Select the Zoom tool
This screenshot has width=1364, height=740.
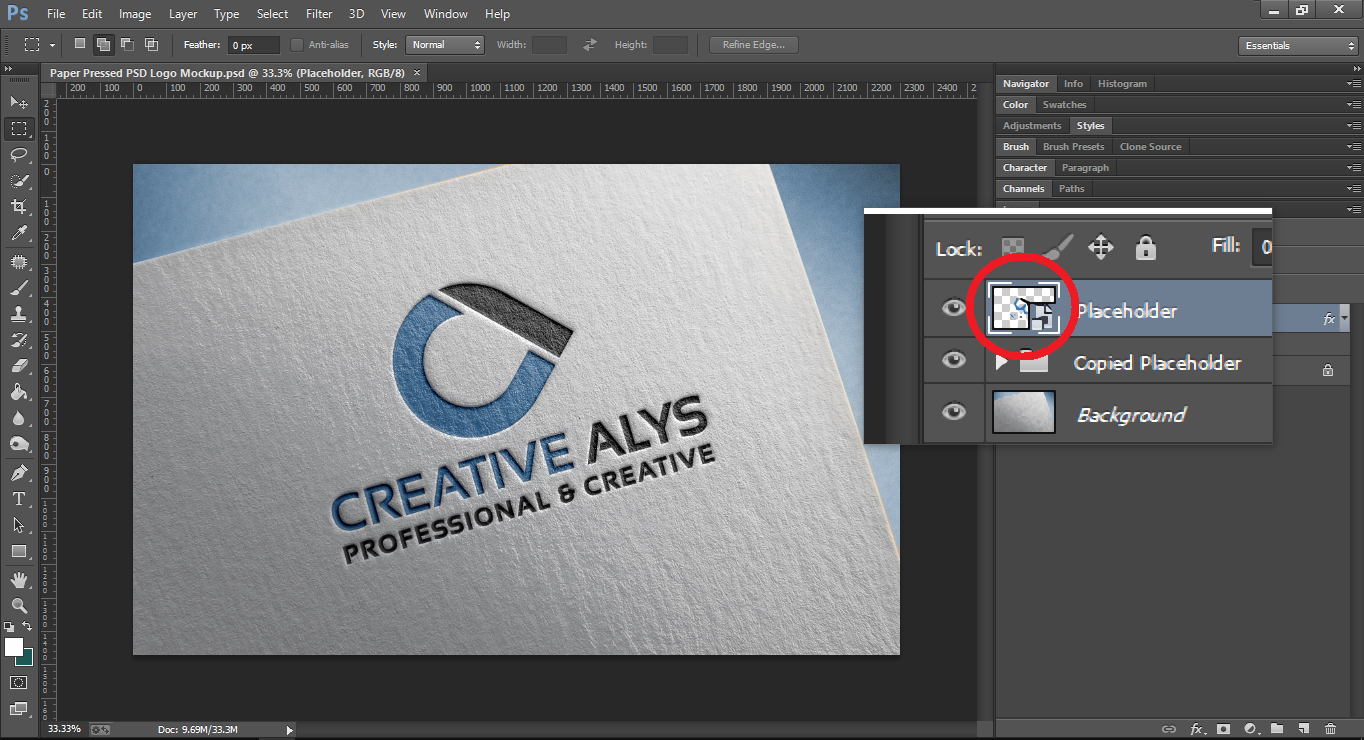point(18,605)
